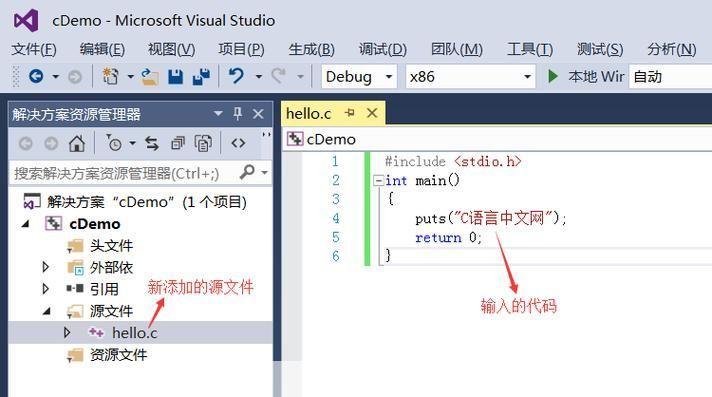
Task: Open the navigate backward history dropdown
Action: tap(55, 76)
